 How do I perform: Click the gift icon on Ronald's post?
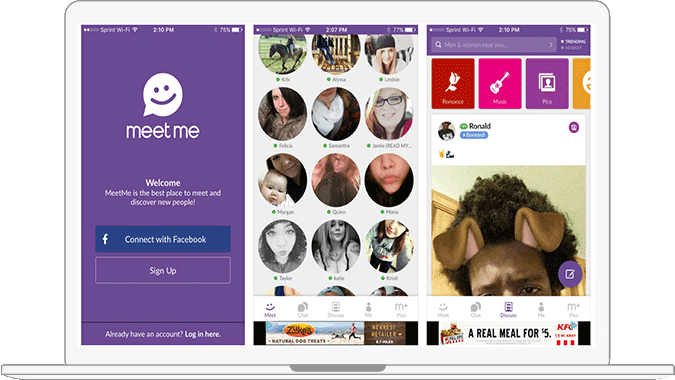[574, 127]
